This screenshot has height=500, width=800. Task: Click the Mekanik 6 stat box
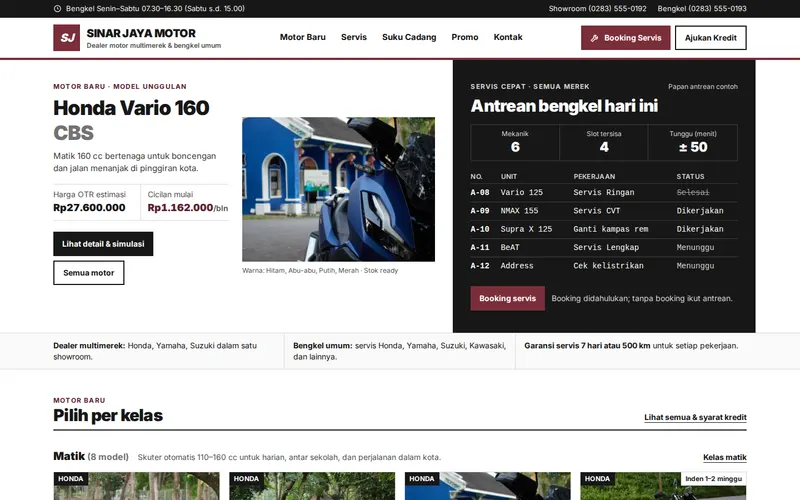click(515, 142)
